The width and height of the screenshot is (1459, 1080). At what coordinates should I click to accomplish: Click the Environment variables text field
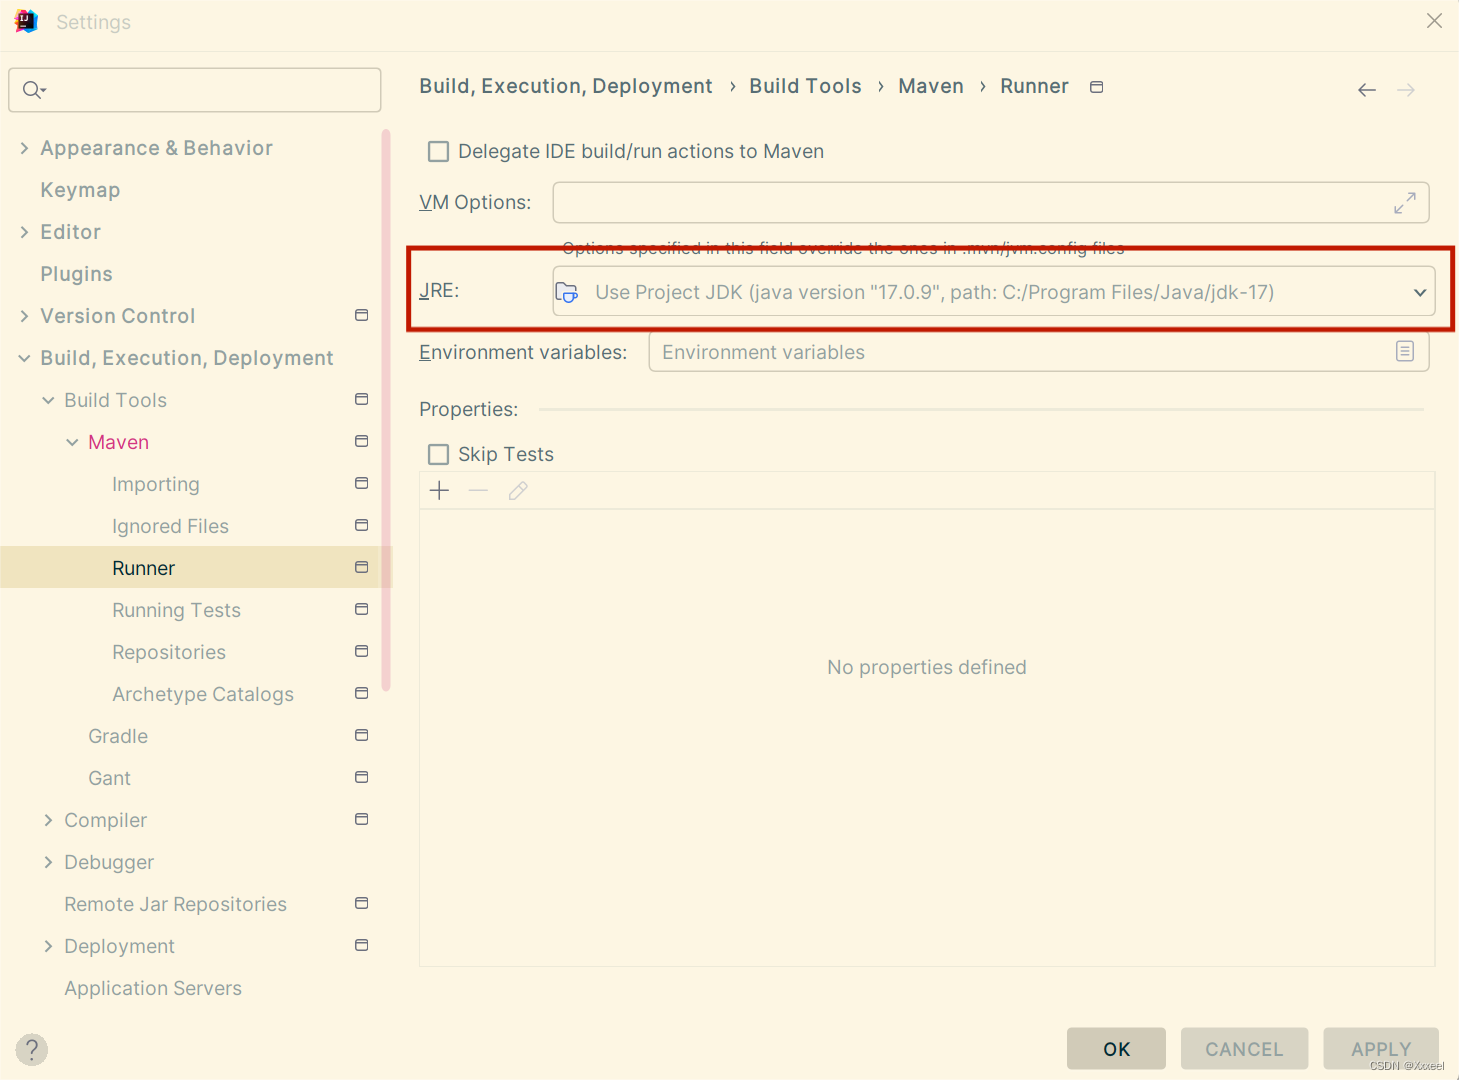pos(1039,352)
